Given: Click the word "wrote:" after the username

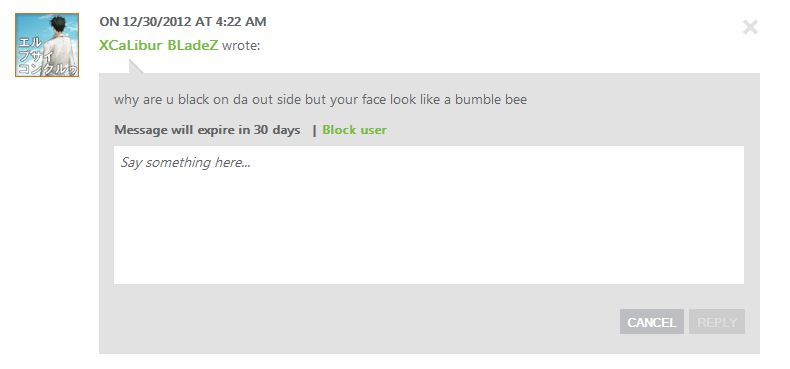Looking at the screenshot, I should 241,45.
